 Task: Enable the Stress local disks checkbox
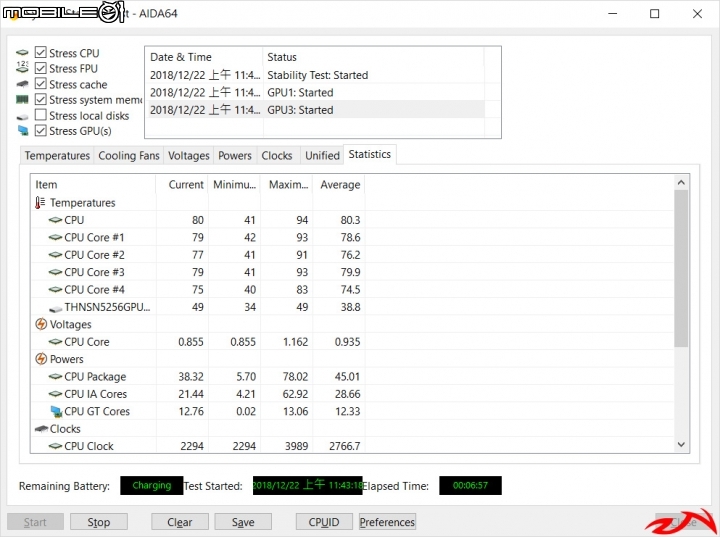41,115
